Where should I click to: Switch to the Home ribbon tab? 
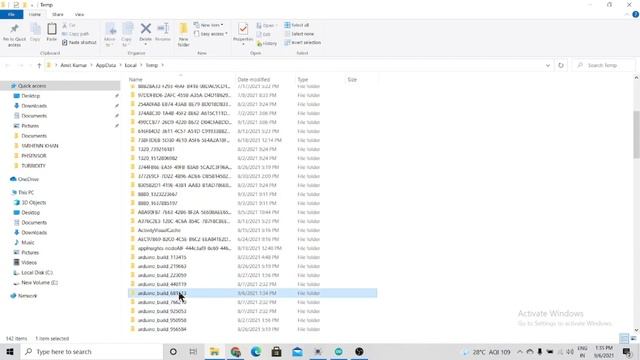35,14
